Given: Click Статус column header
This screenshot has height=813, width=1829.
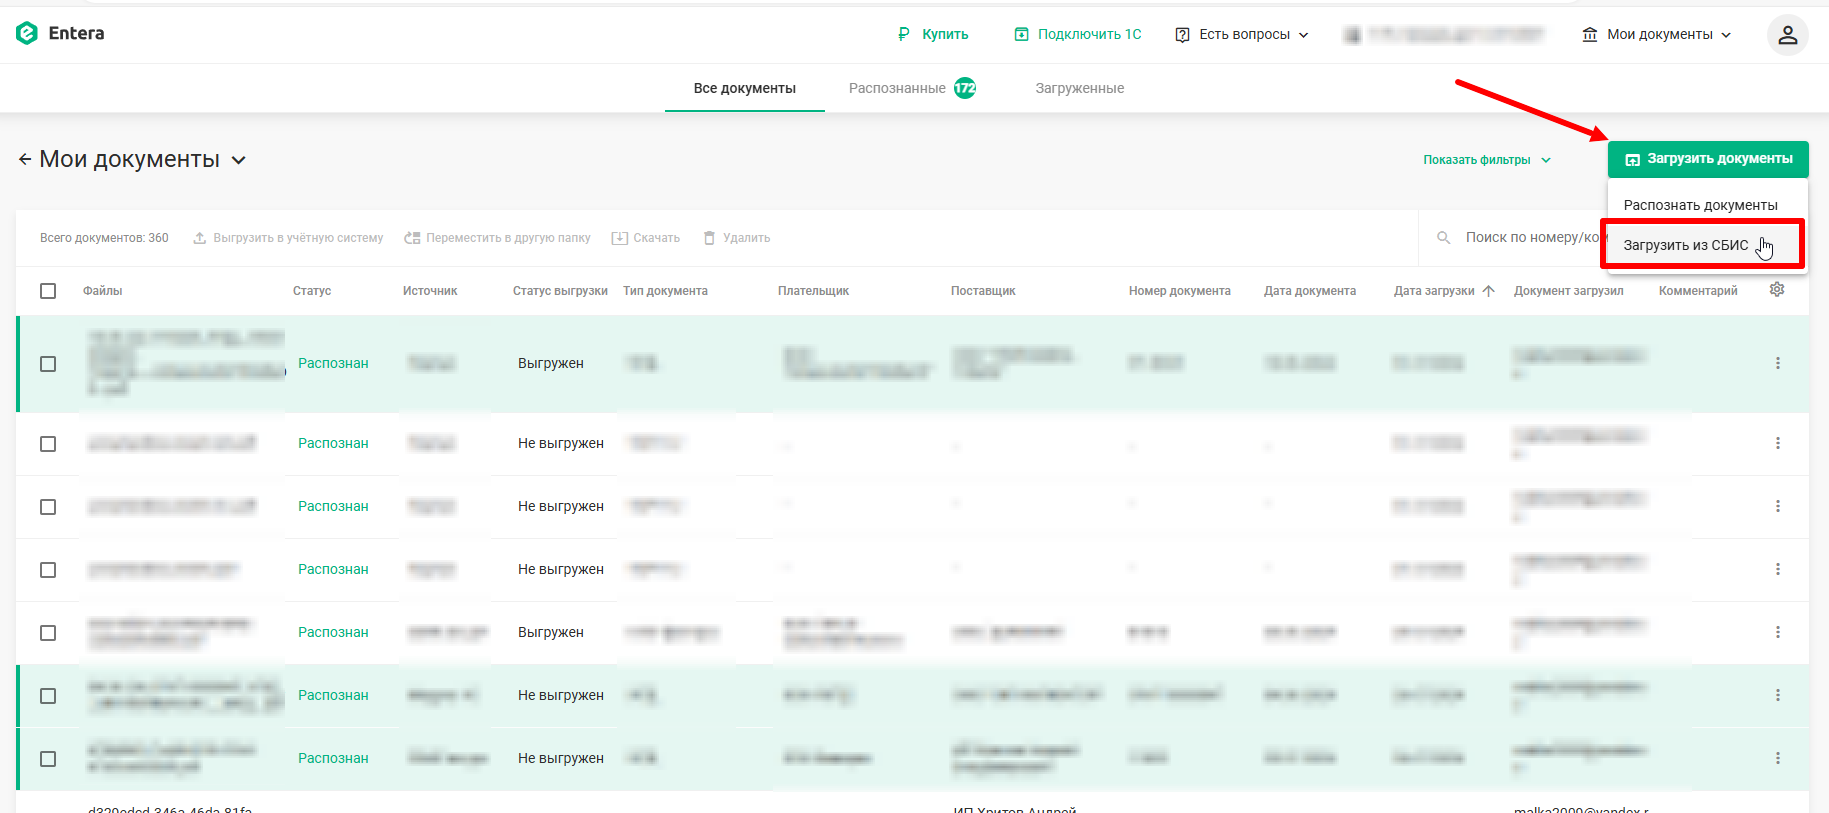Looking at the screenshot, I should click(x=312, y=291).
